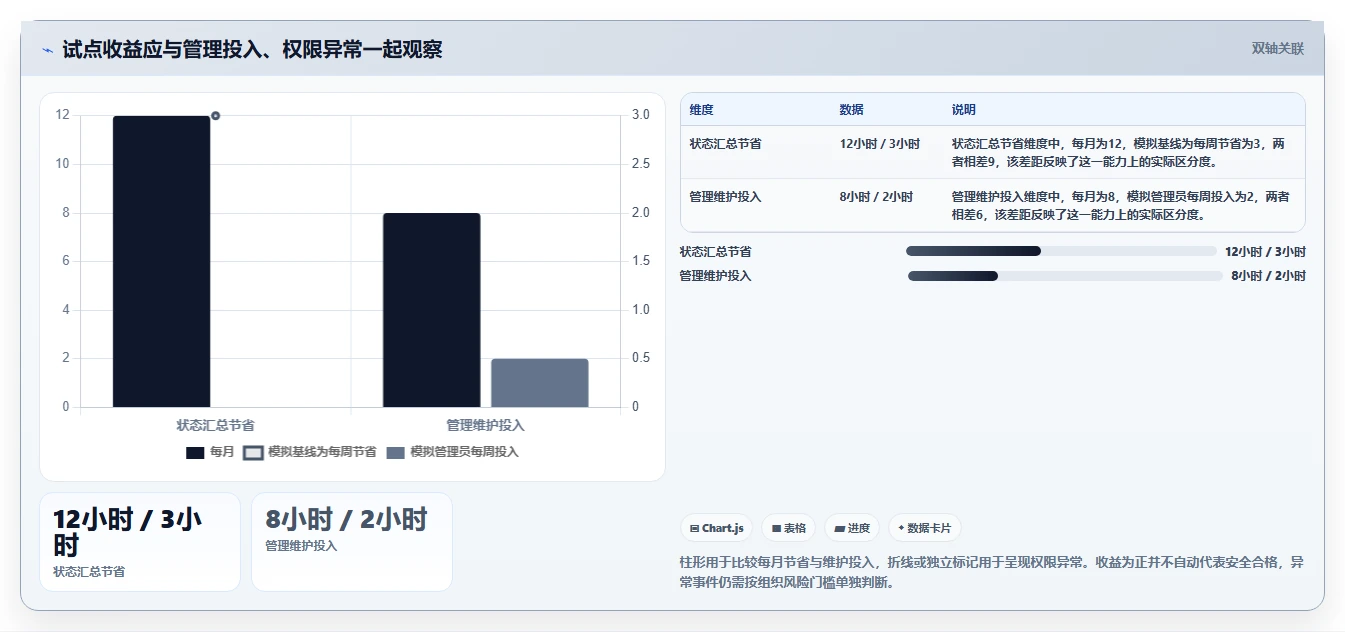Toggle the 每月 legend item

210,452
